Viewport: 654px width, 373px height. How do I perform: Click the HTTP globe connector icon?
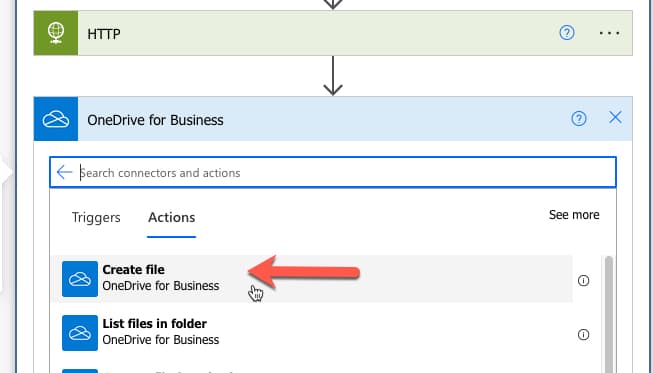[x=56, y=33]
